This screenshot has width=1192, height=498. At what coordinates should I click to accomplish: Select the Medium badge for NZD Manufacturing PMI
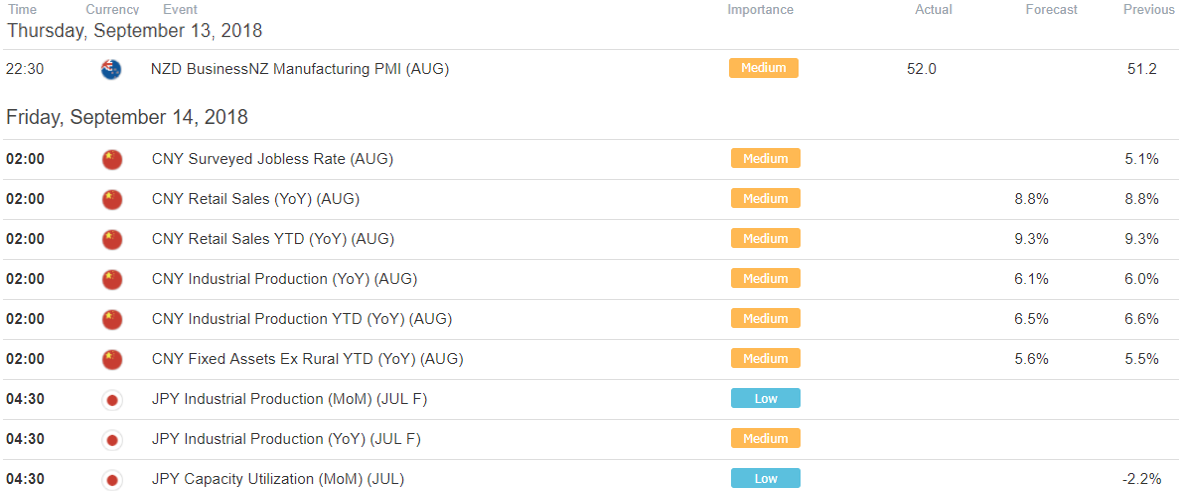(763, 68)
